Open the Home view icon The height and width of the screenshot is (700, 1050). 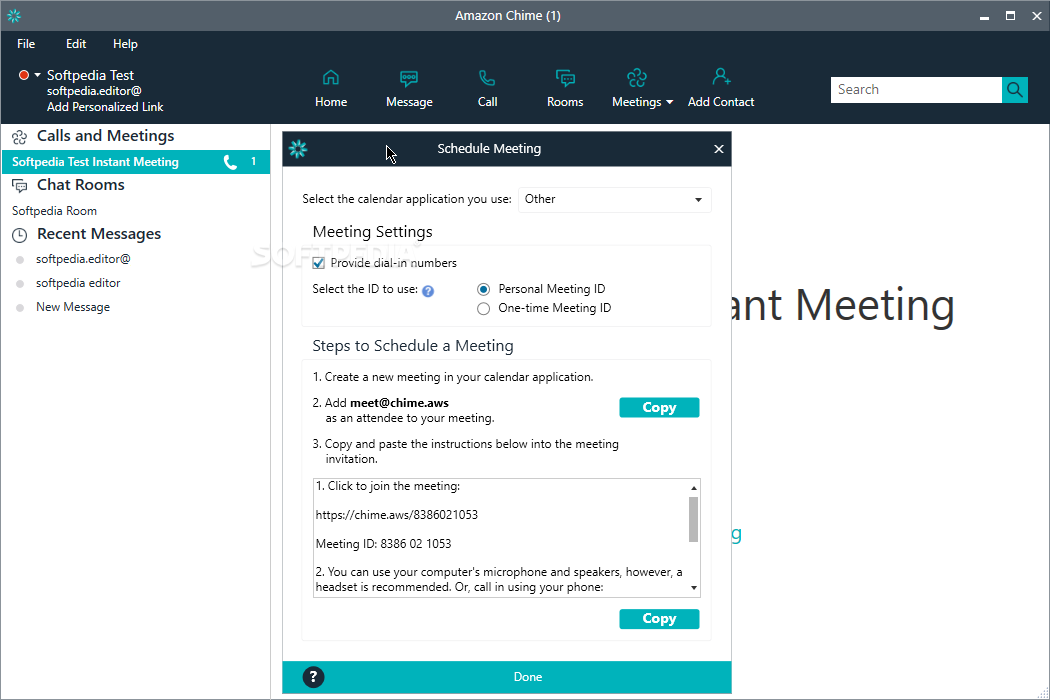tap(331, 78)
